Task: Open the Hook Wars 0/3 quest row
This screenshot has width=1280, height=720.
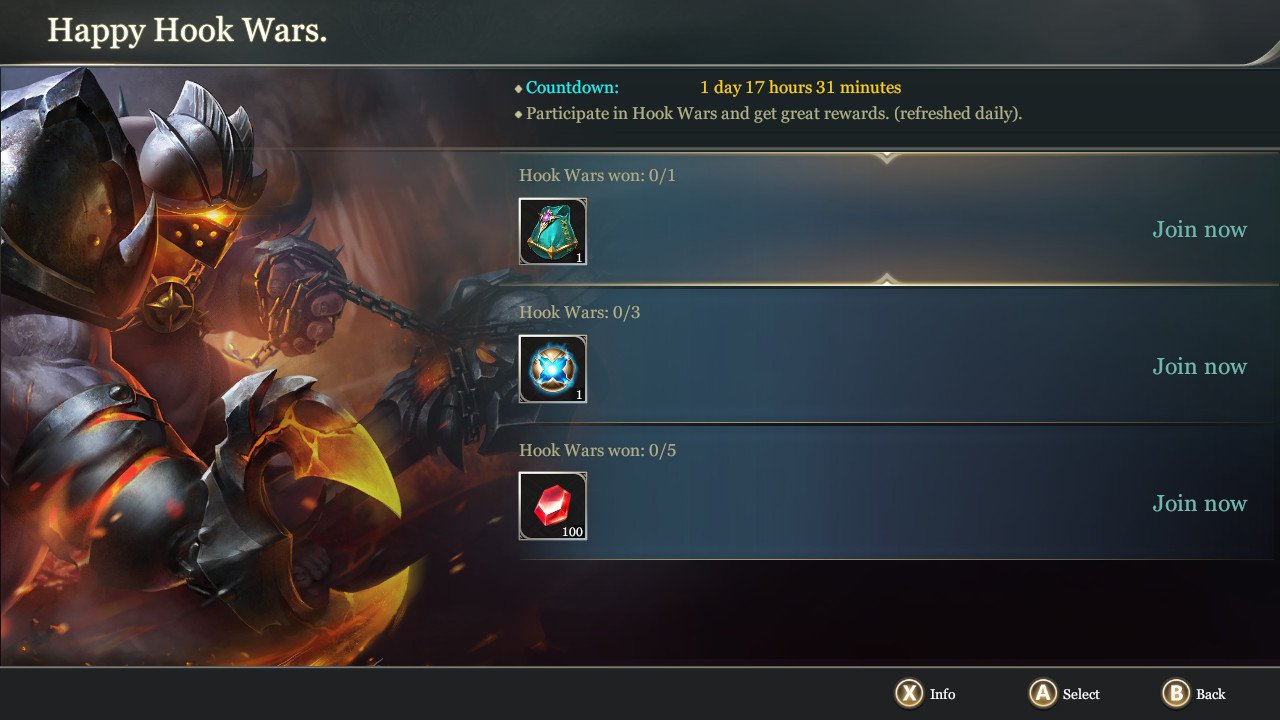Action: coord(890,355)
